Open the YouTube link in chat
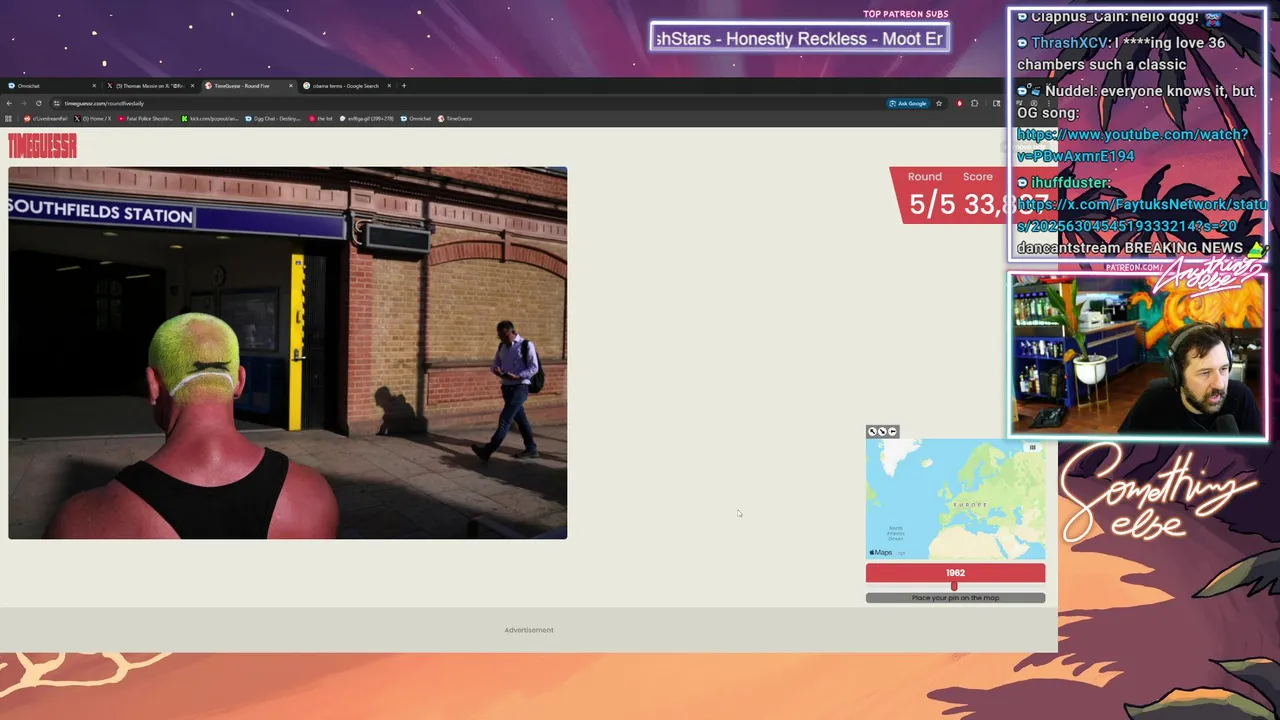This screenshot has height=720, width=1280. (x=1132, y=145)
